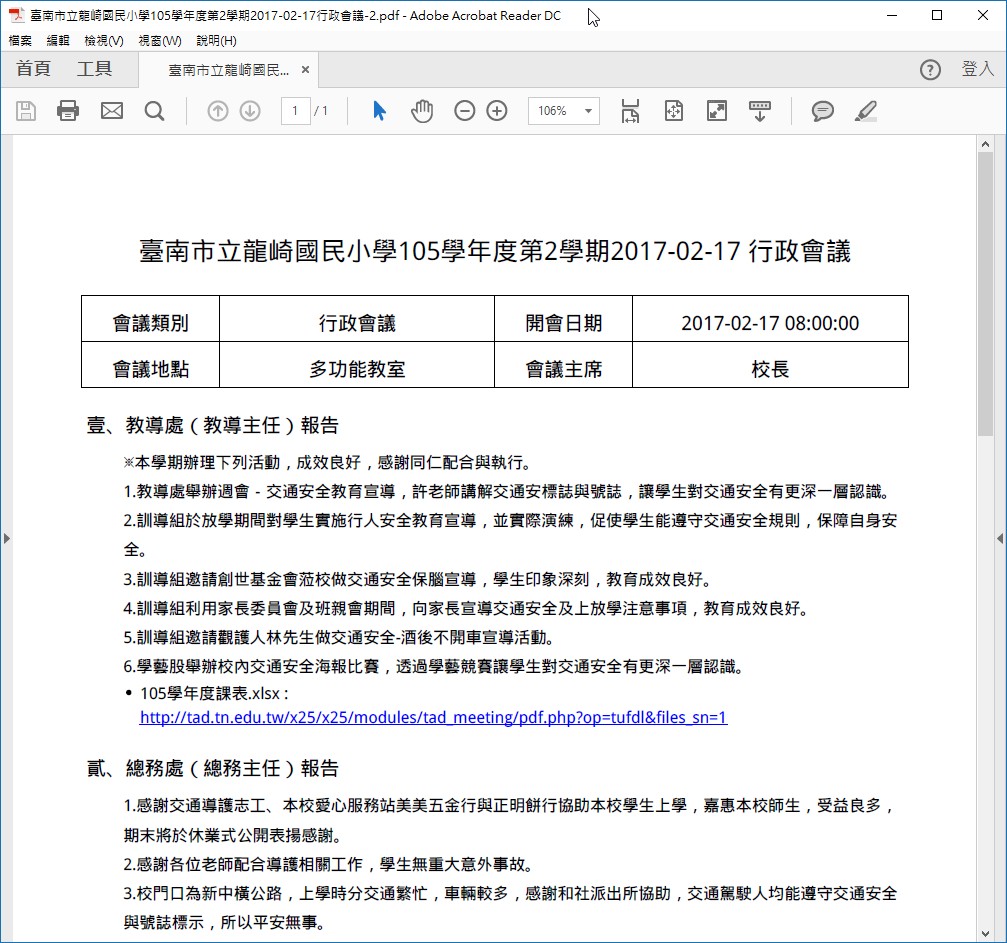Go to next page arrow
This screenshot has height=943, width=1007.
tap(250, 111)
